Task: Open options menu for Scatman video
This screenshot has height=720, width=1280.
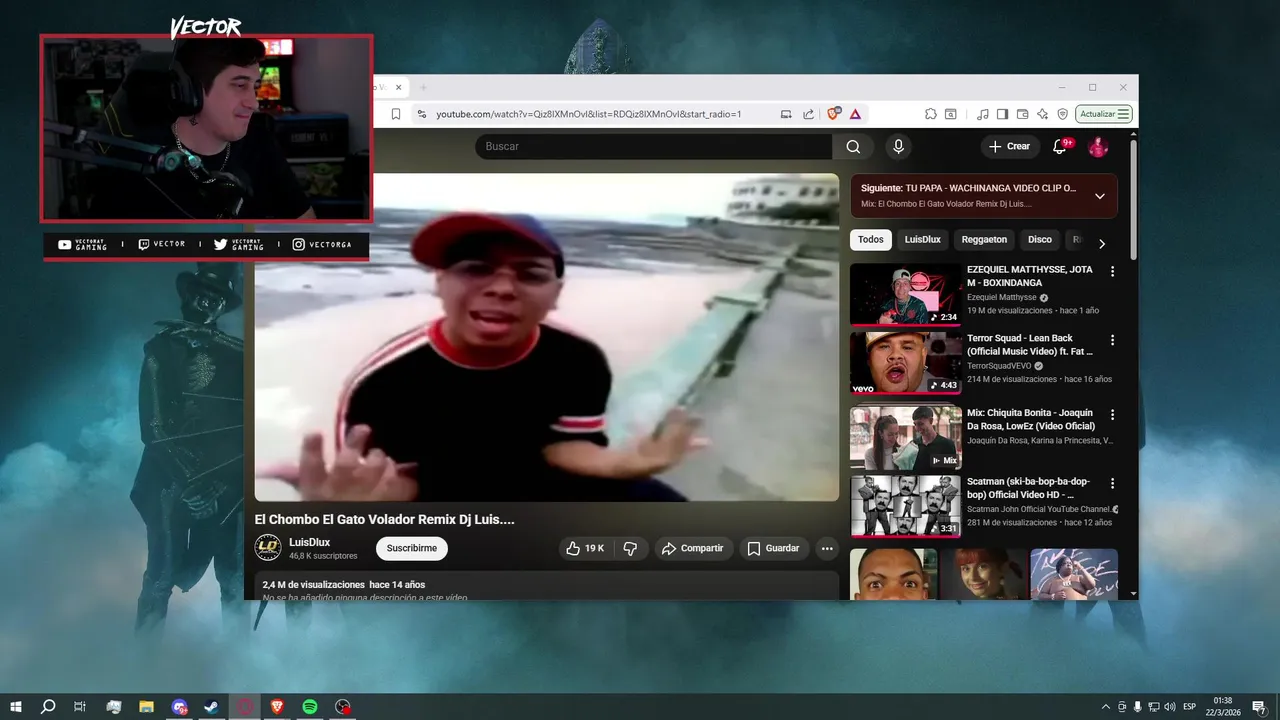Action: coord(1112,483)
